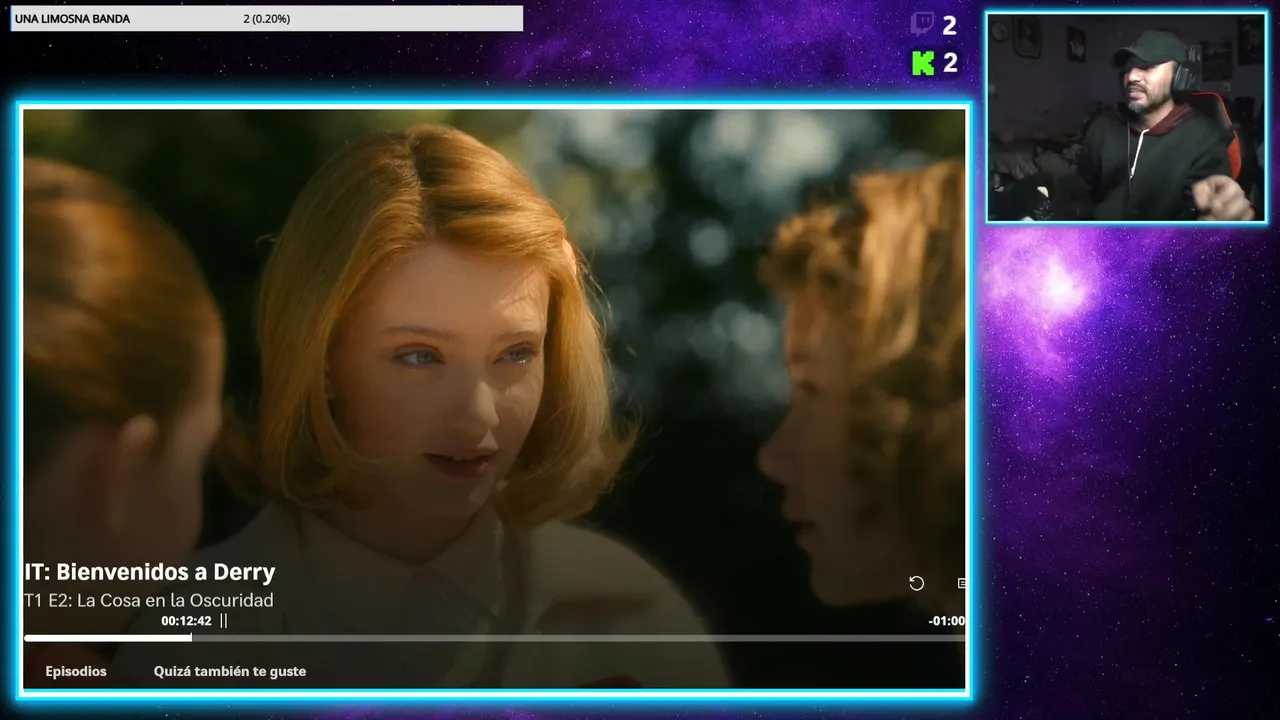Click the streamer webcam overlay

point(1127,117)
